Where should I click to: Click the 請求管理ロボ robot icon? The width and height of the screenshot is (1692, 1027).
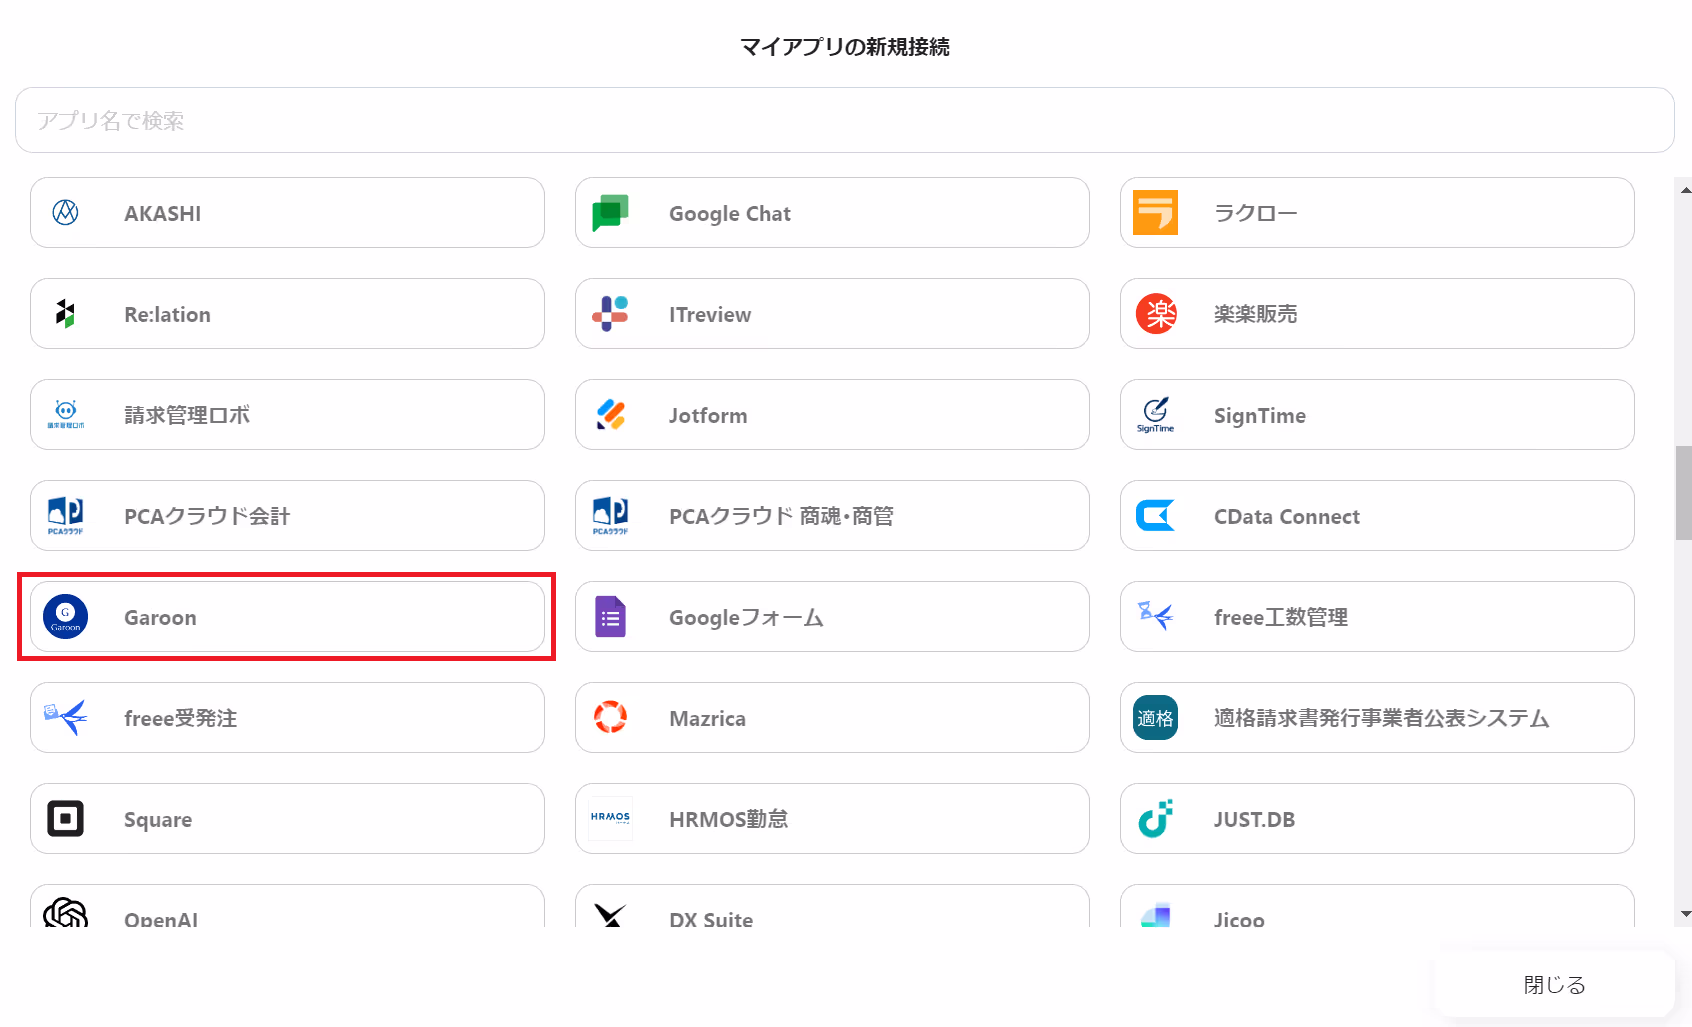(65, 414)
